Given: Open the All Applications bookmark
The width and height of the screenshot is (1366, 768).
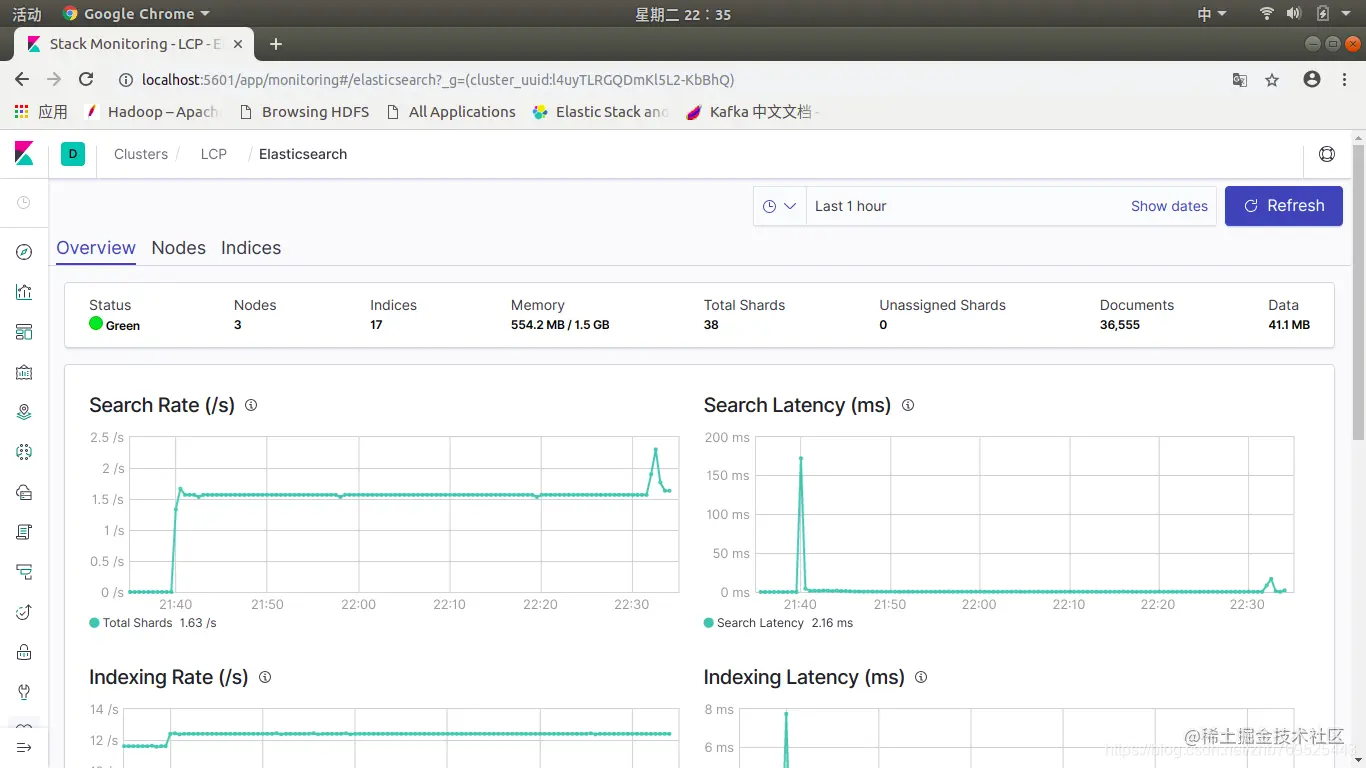Looking at the screenshot, I should (x=450, y=112).
